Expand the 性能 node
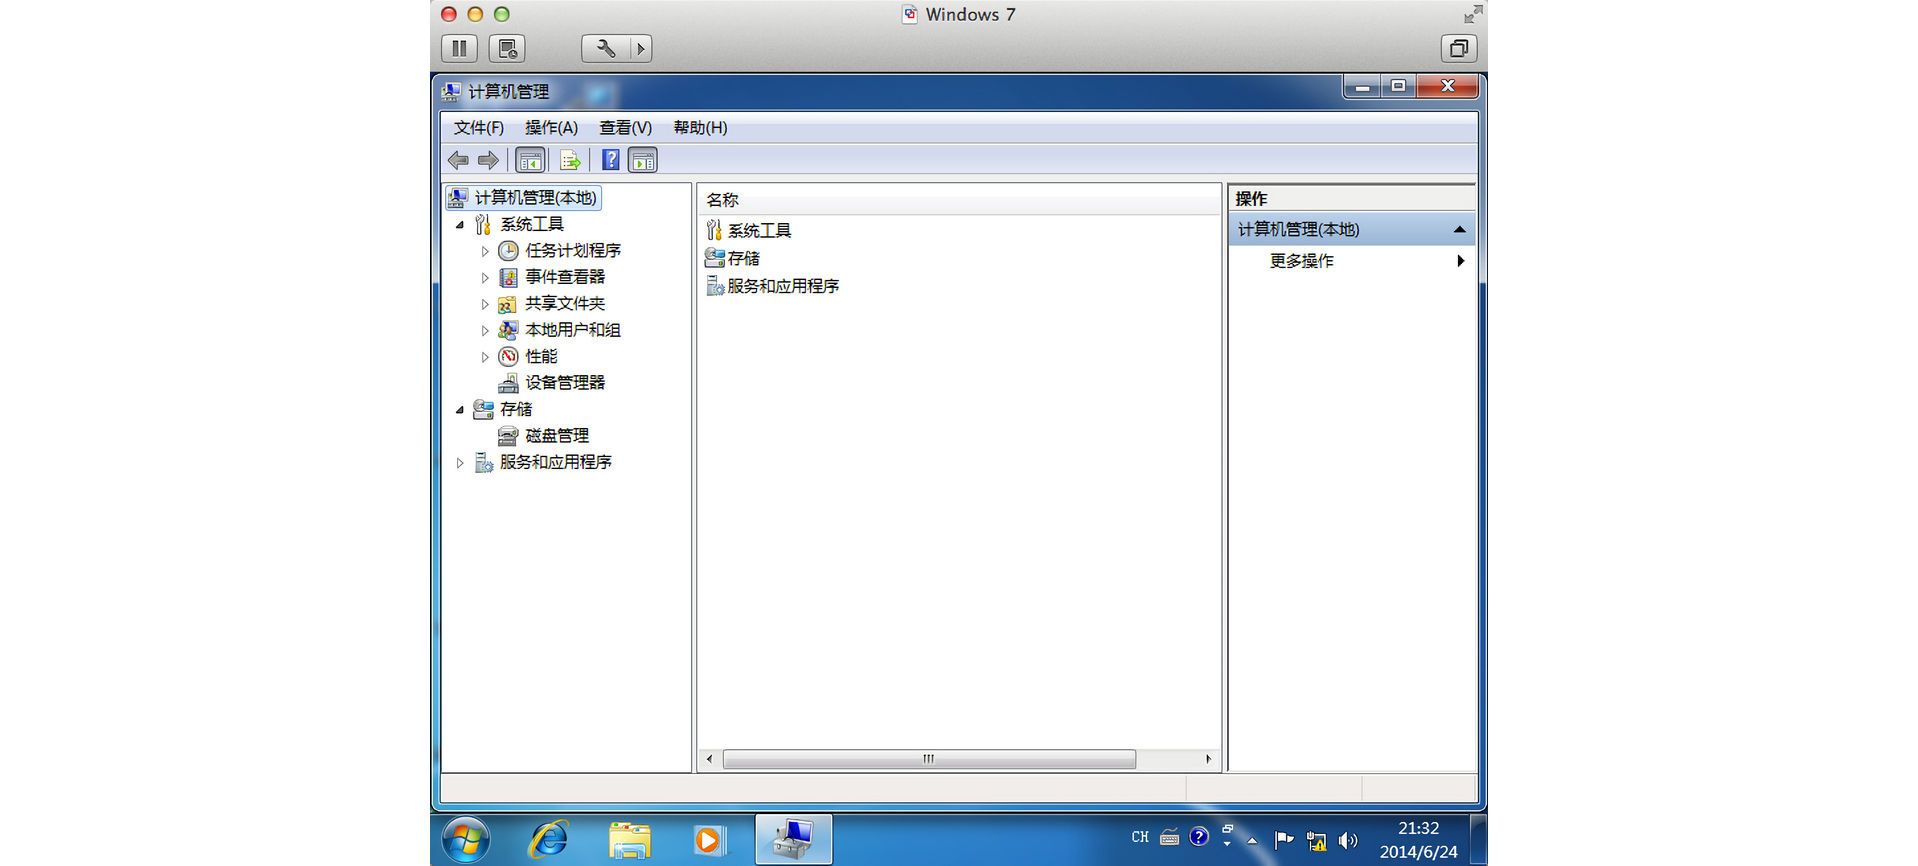This screenshot has width=1918, height=866. click(x=485, y=357)
